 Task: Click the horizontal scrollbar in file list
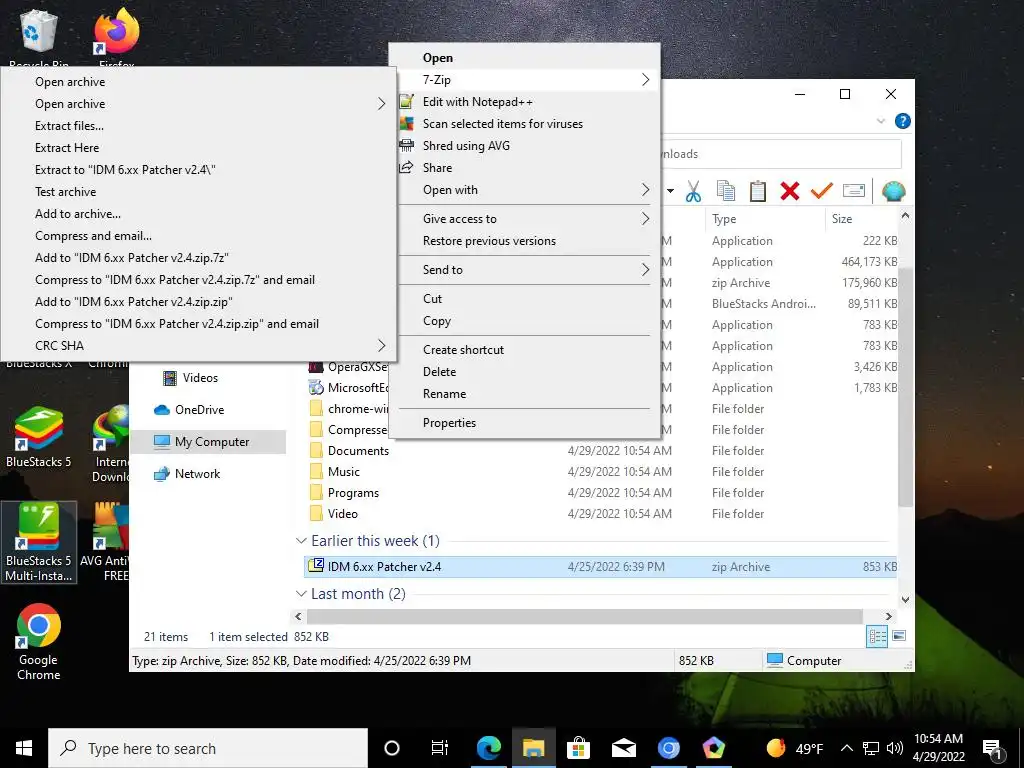click(x=584, y=616)
